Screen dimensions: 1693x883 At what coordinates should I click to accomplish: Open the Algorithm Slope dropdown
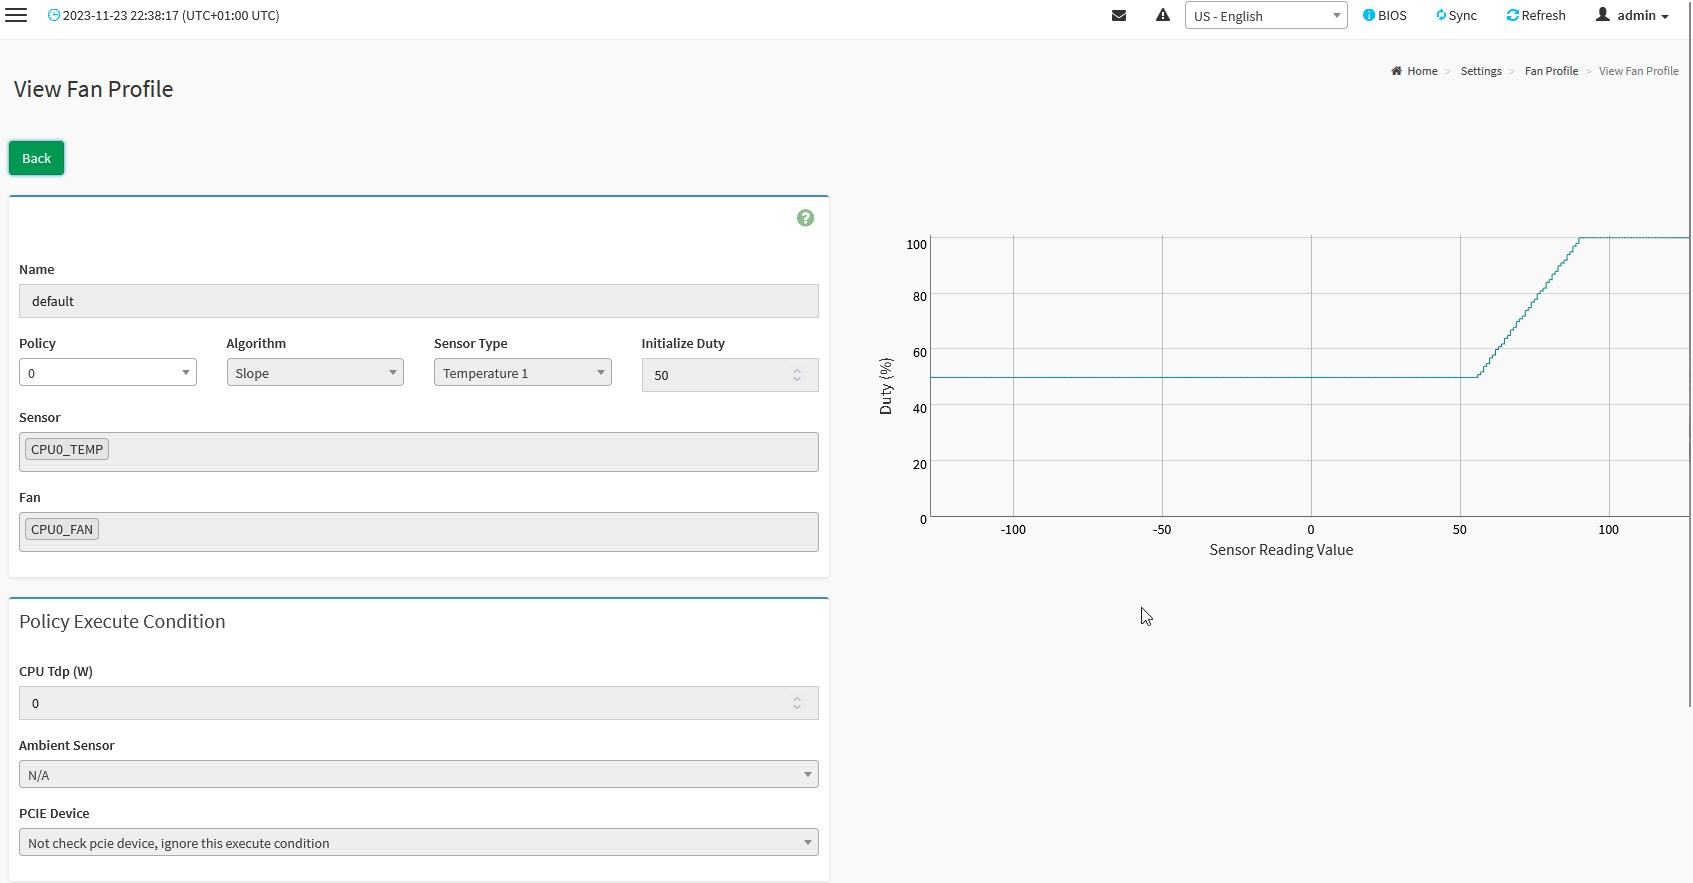tap(314, 373)
